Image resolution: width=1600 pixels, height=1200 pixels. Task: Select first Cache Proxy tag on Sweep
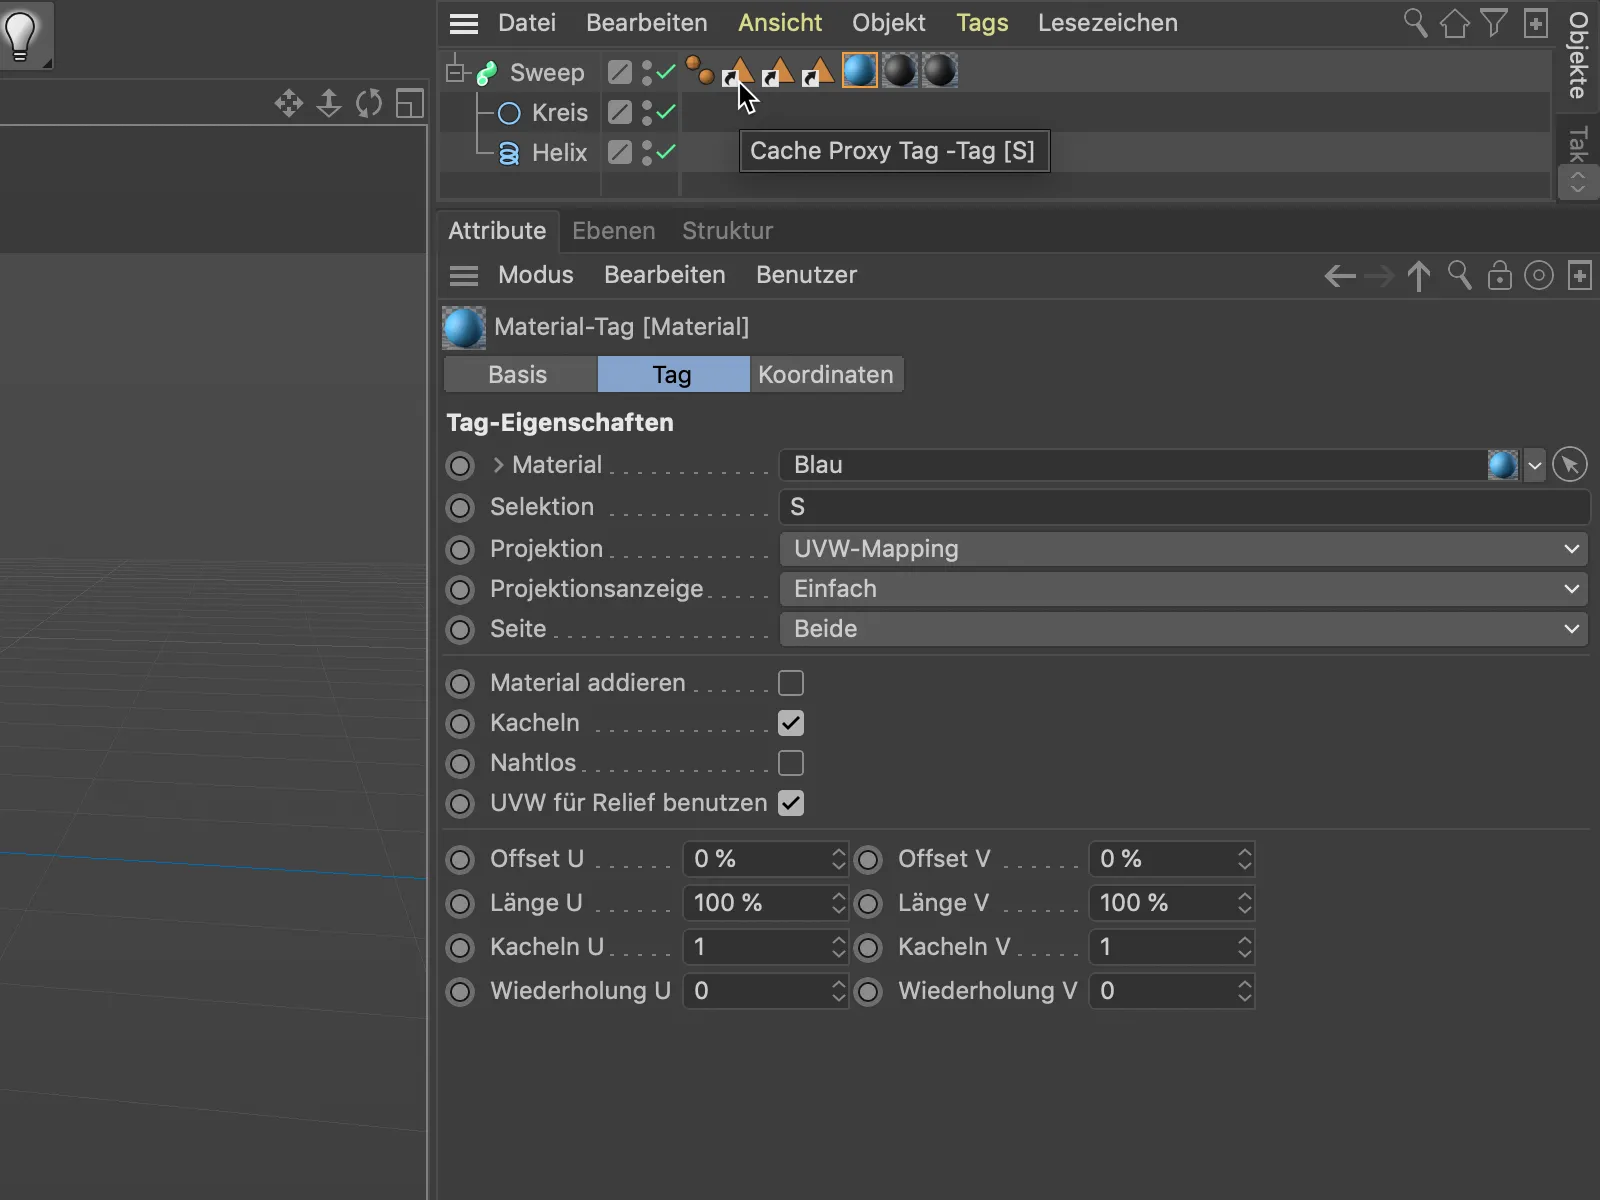coord(738,71)
